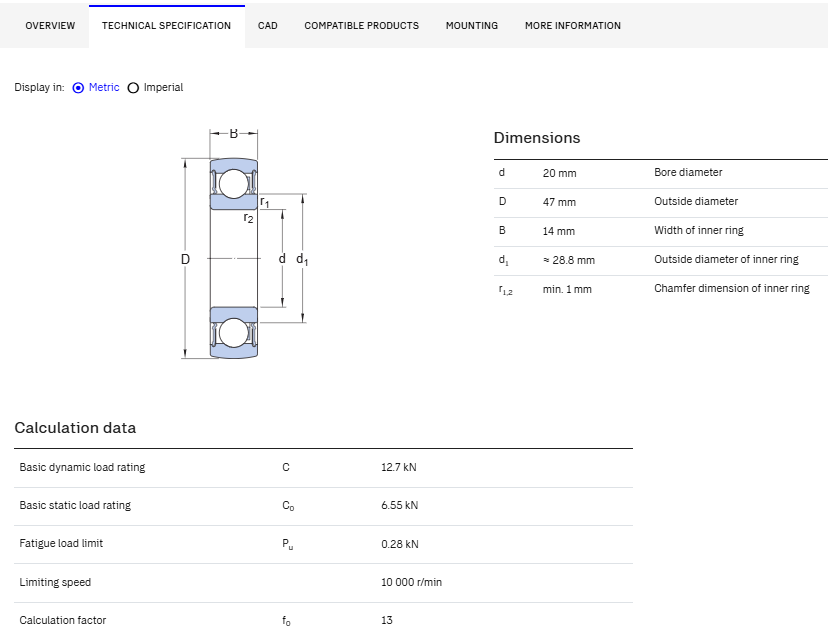828x644 pixels.
Task: Click the 'min. 1 mm' chamfer value
Action: (x=567, y=289)
